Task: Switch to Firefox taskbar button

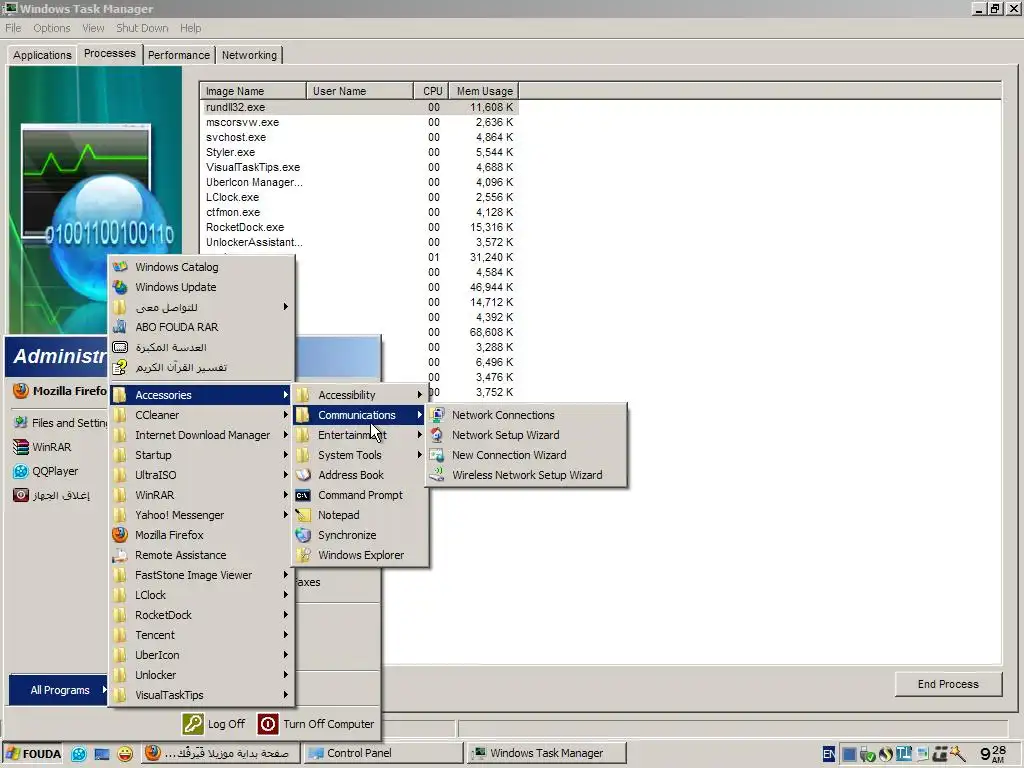Action: (220, 753)
